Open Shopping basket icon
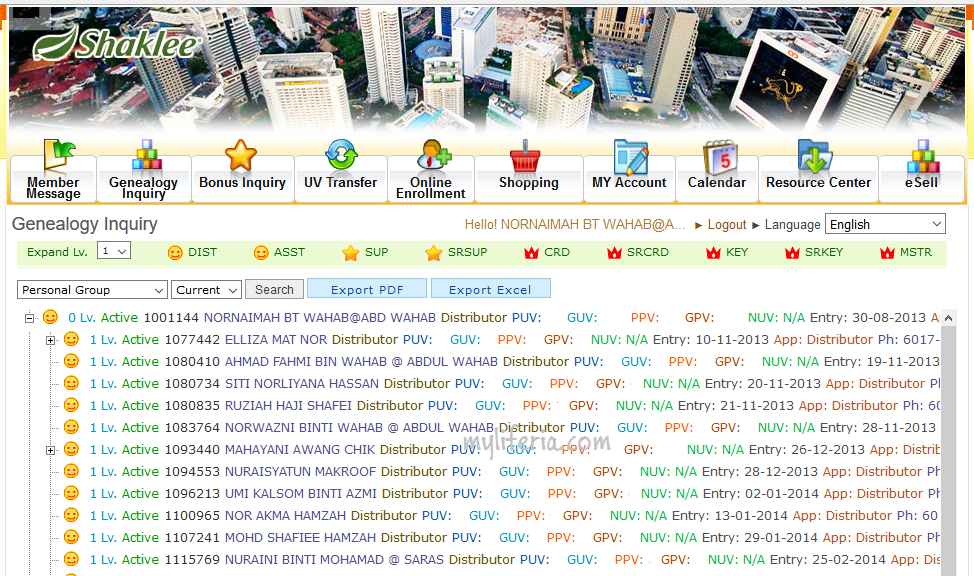The width and height of the screenshot is (974, 576). coord(526,156)
